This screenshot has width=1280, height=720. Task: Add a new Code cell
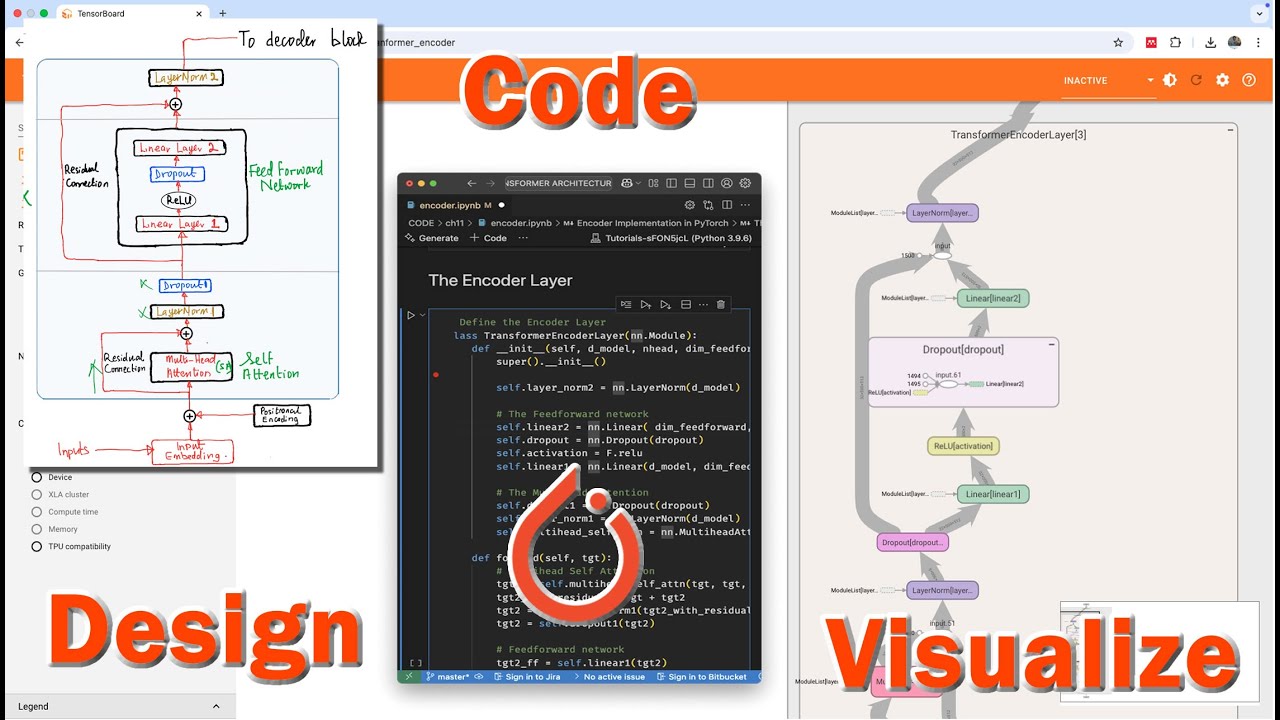coord(488,238)
